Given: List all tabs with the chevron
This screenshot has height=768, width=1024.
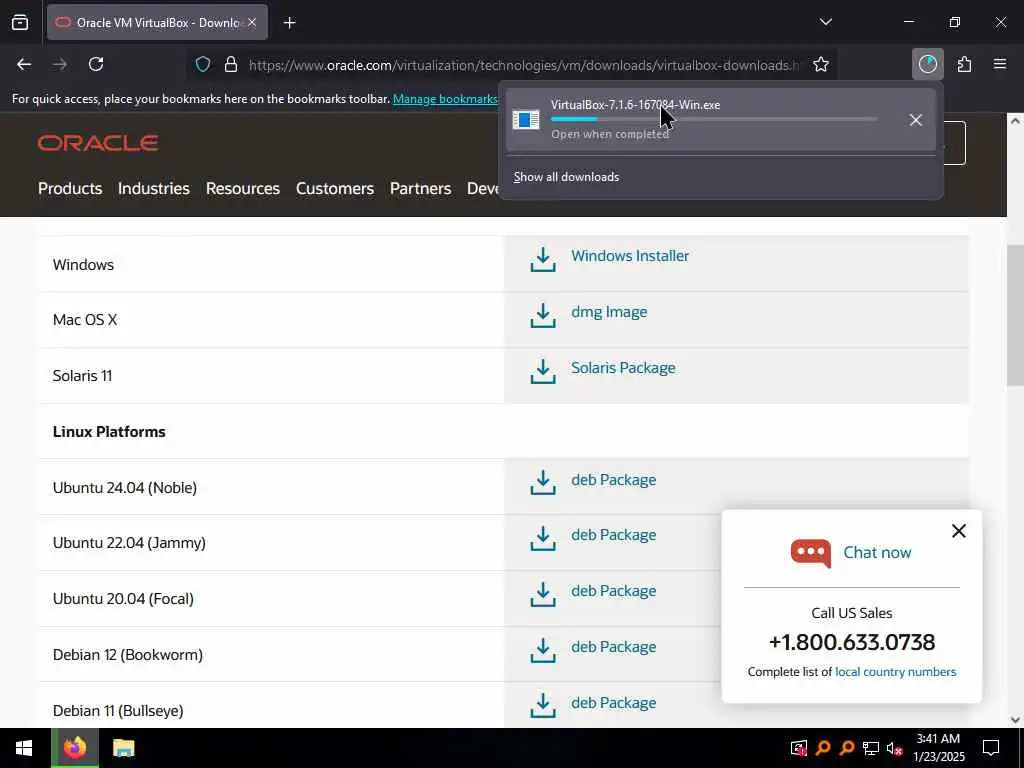Looking at the screenshot, I should pyautogui.click(x=825, y=22).
